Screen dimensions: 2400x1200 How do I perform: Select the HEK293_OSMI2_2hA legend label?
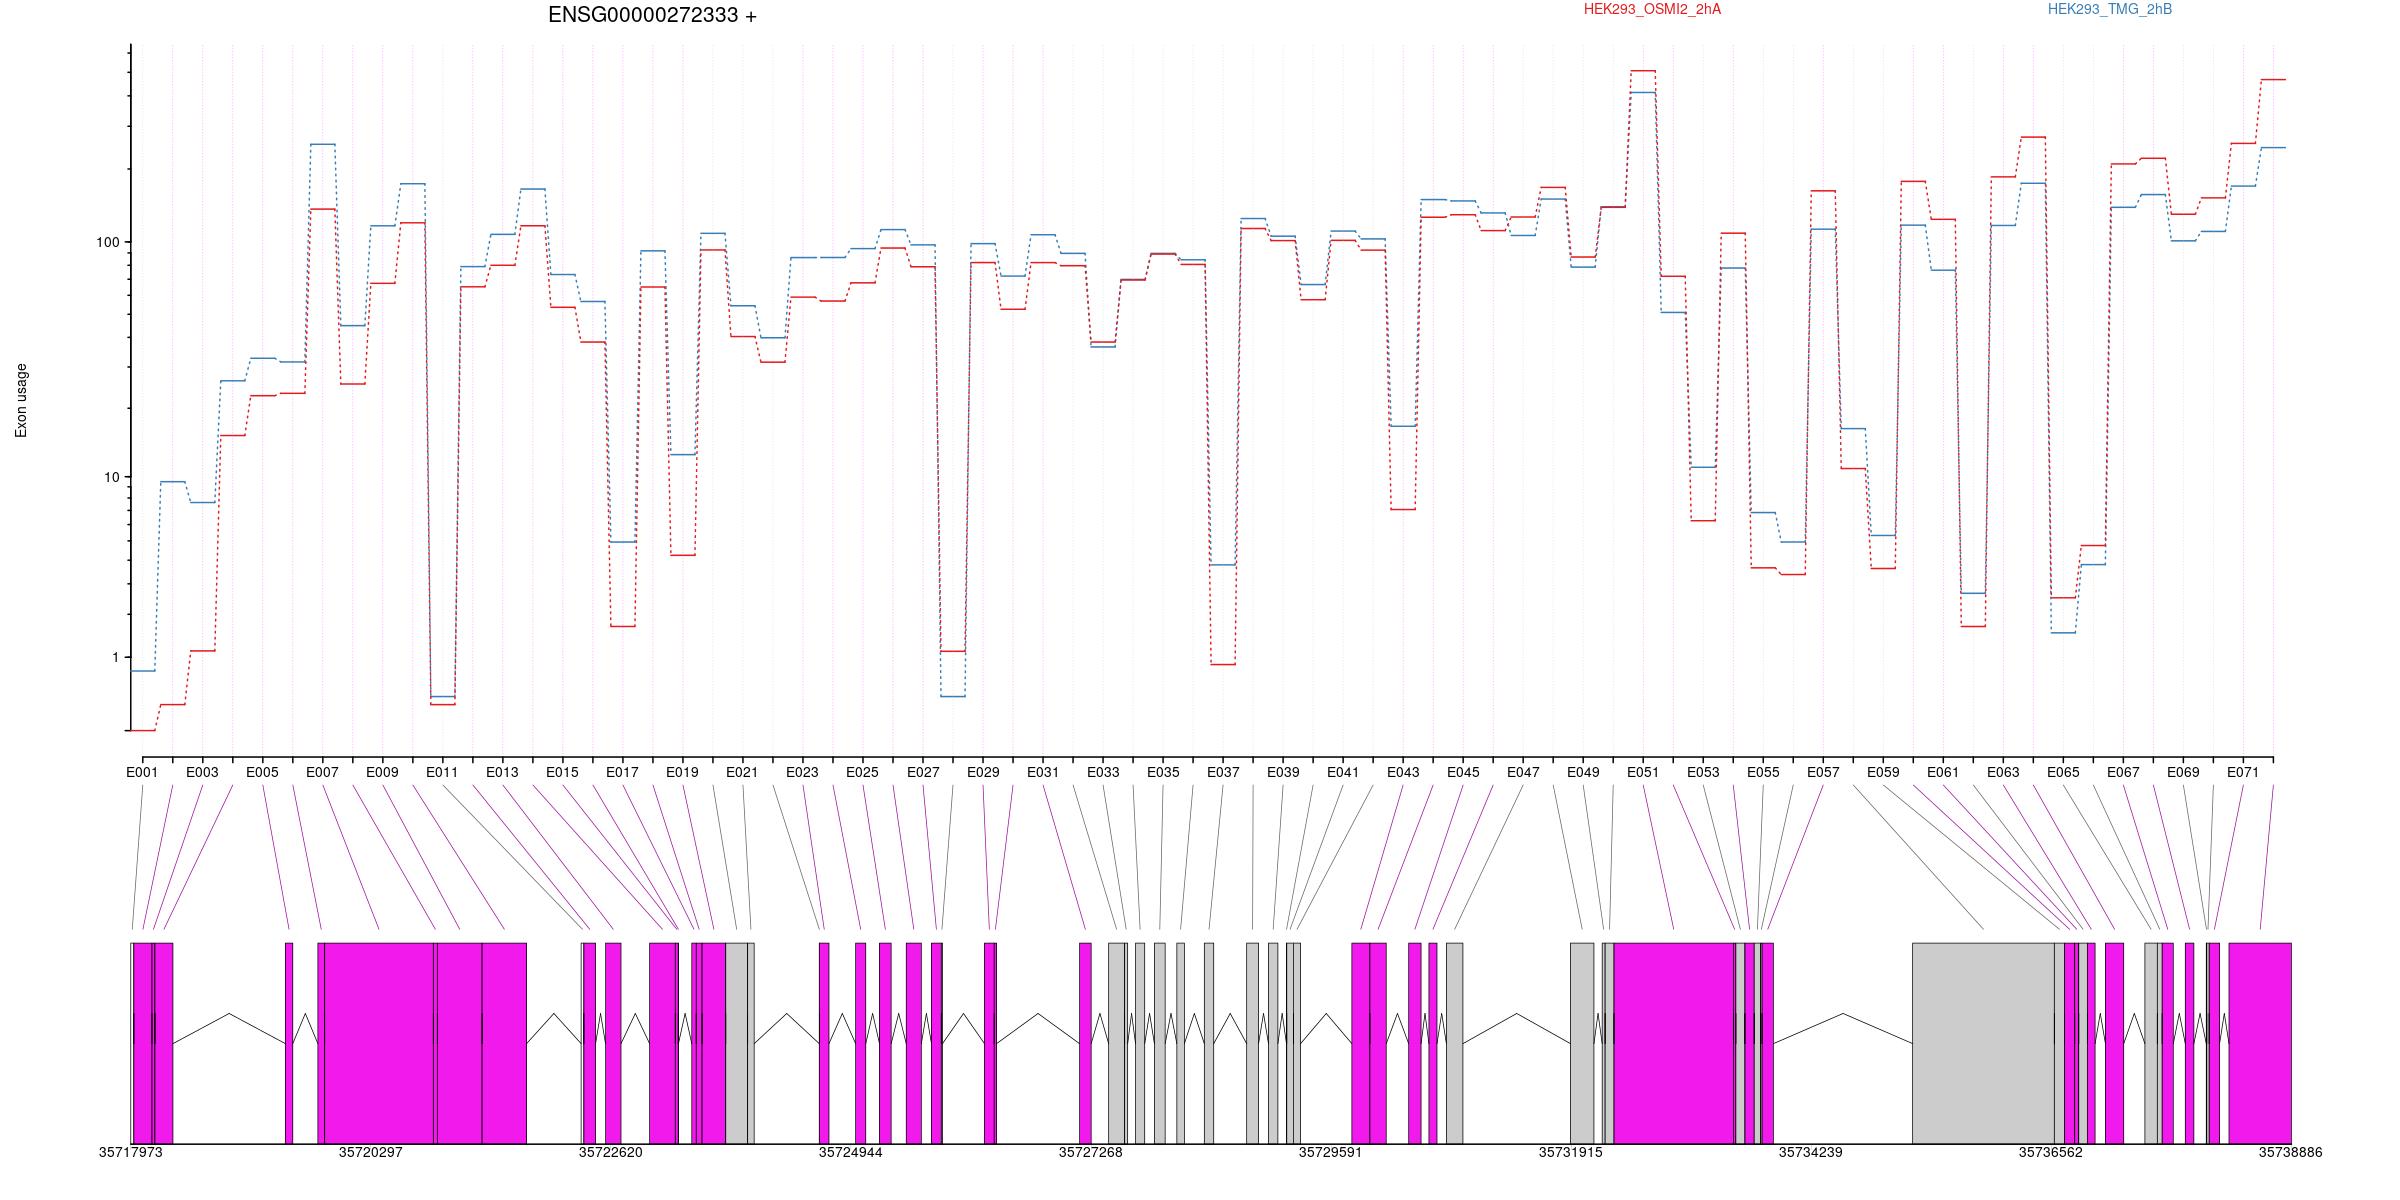pos(1652,9)
